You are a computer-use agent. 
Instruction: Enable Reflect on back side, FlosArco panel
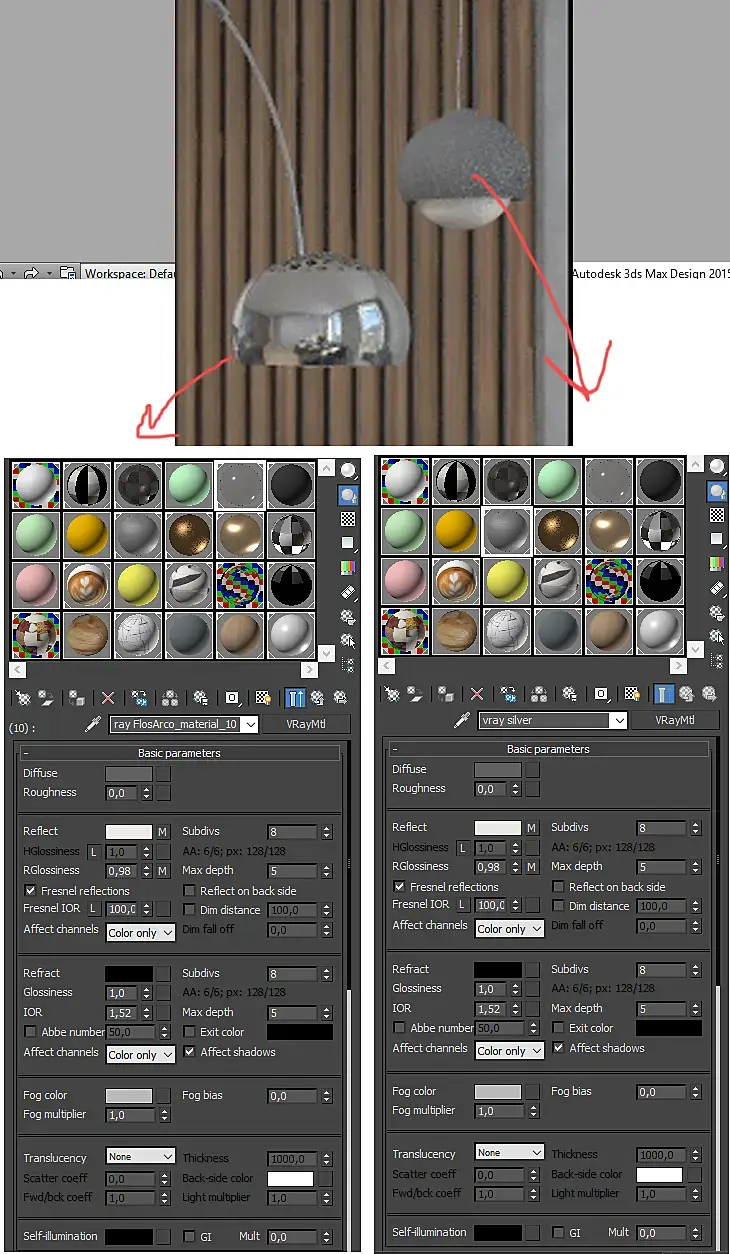click(x=190, y=890)
